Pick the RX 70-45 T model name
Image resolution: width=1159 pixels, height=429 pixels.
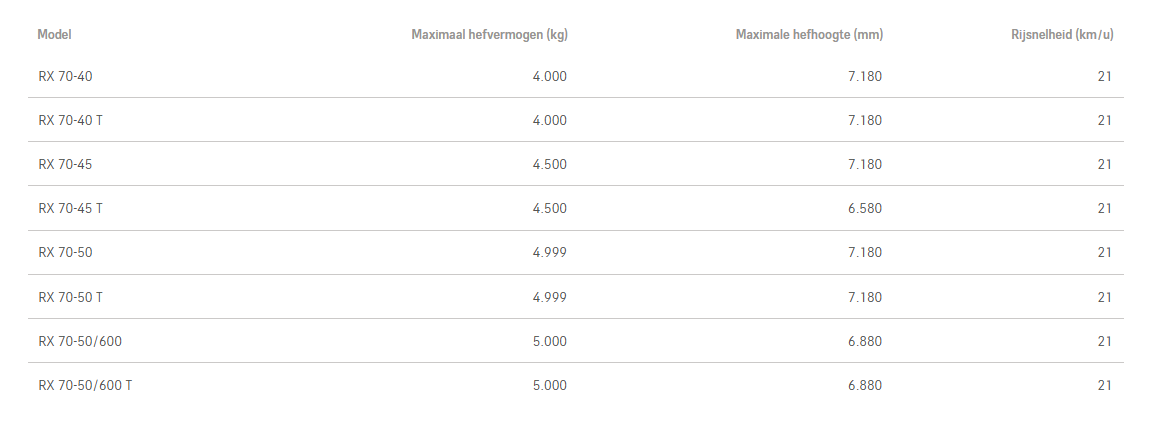point(70,208)
